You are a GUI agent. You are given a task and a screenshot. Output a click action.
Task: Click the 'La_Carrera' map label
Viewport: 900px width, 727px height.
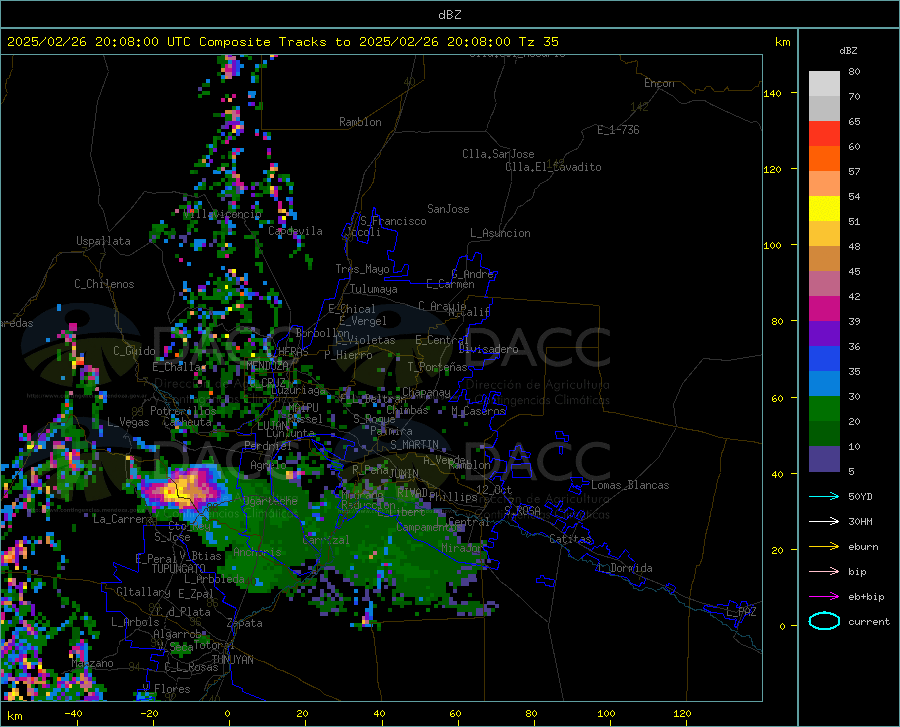[x=123, y=519]
